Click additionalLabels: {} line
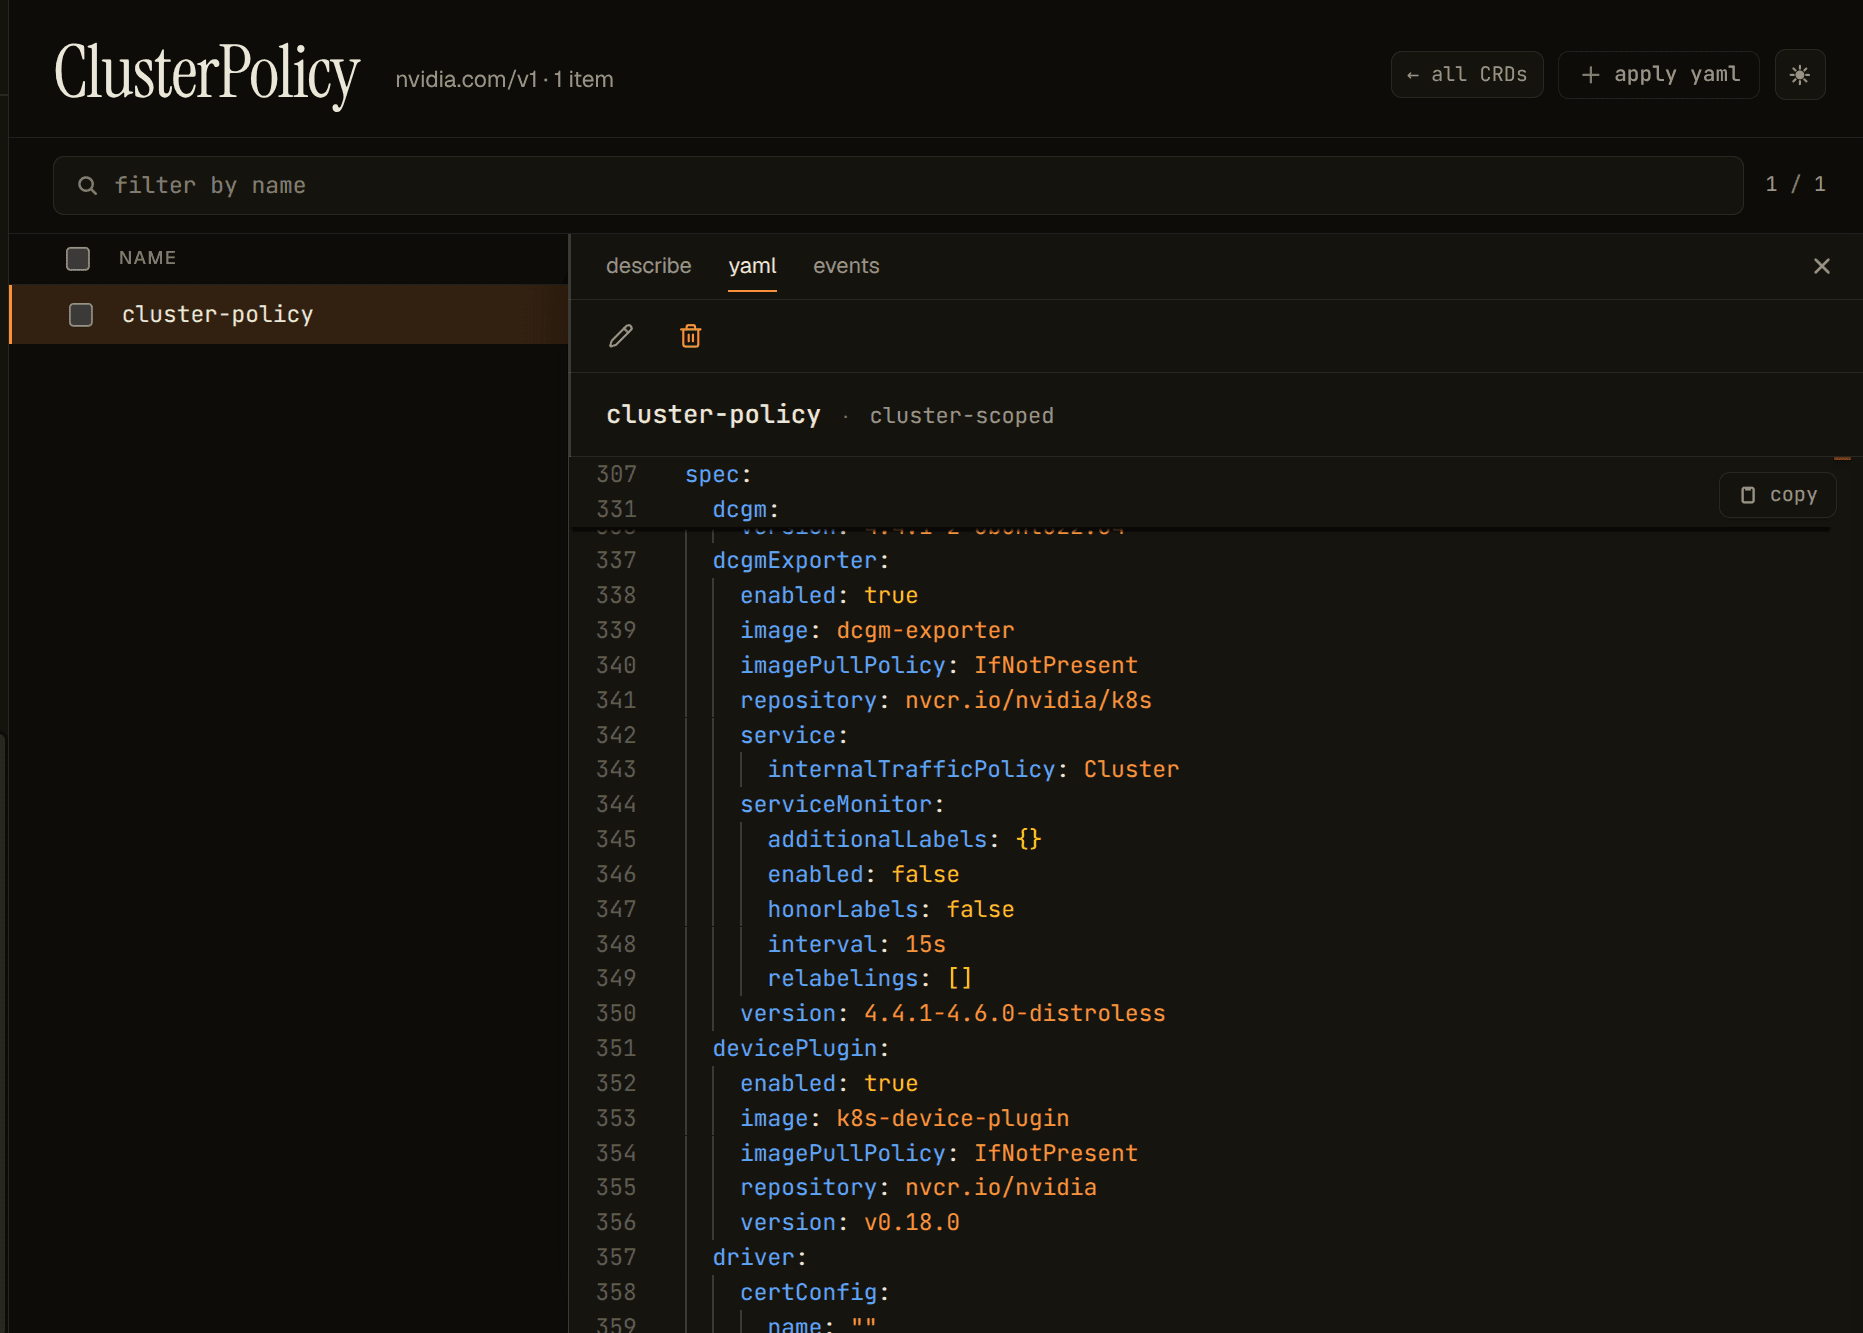Image resolution: width=1863 pixels, height=1333 pixels. [904, 840]
